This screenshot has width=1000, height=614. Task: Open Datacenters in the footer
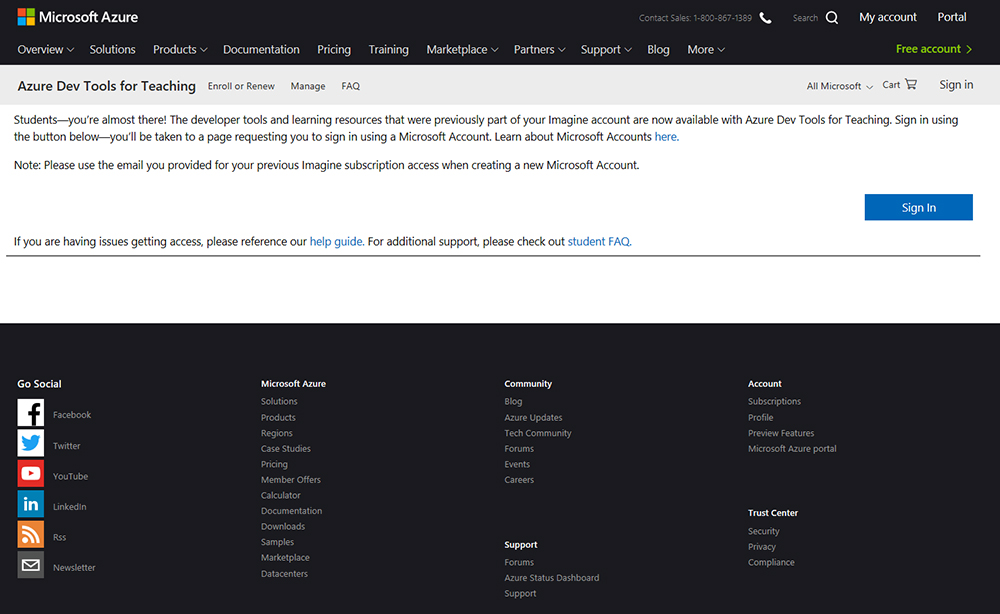click(x=284, y=574)
